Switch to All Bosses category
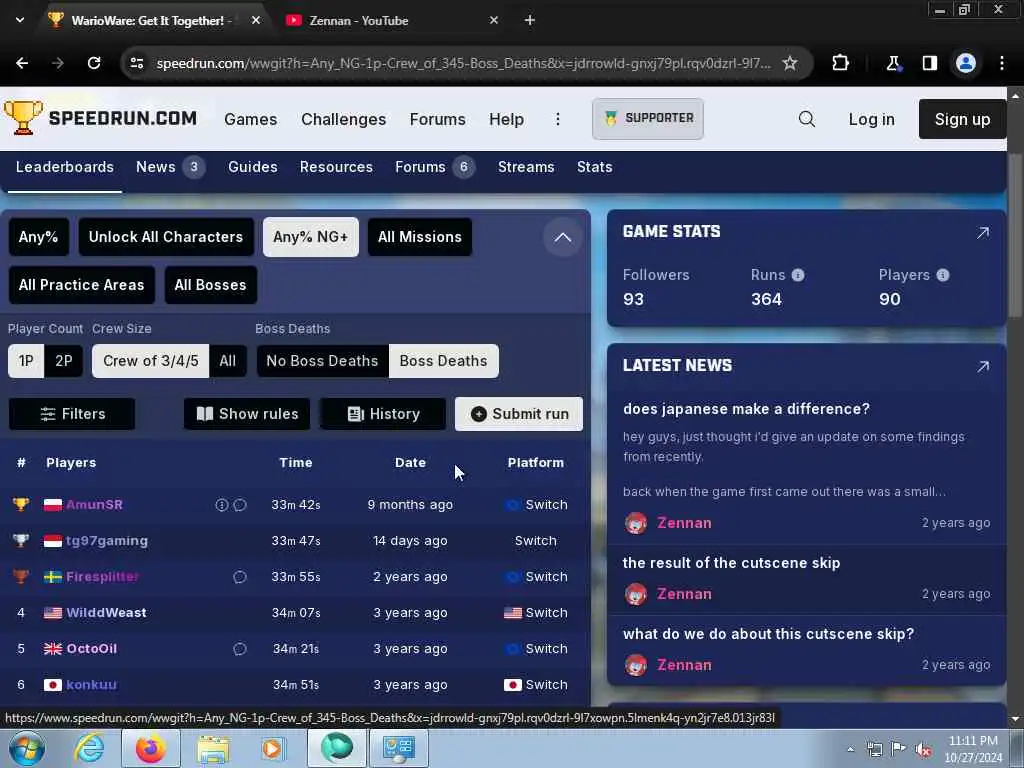1024x768 pixels. 210,285
